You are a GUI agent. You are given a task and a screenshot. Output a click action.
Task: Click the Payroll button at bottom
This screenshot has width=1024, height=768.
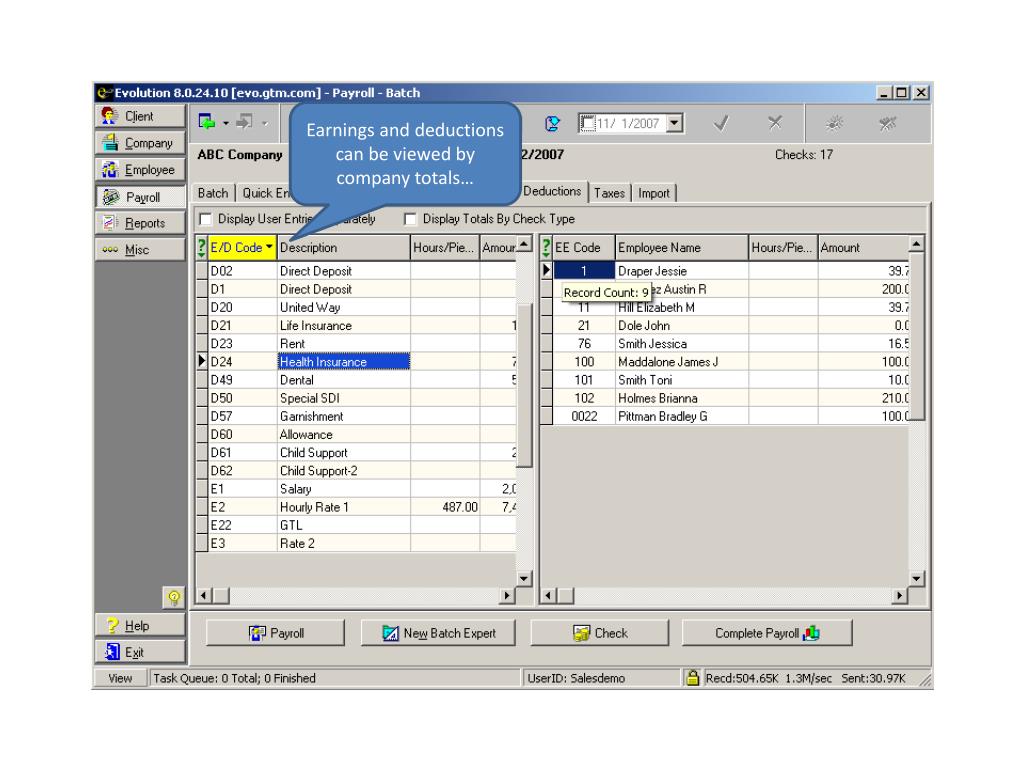click(276, 633)
